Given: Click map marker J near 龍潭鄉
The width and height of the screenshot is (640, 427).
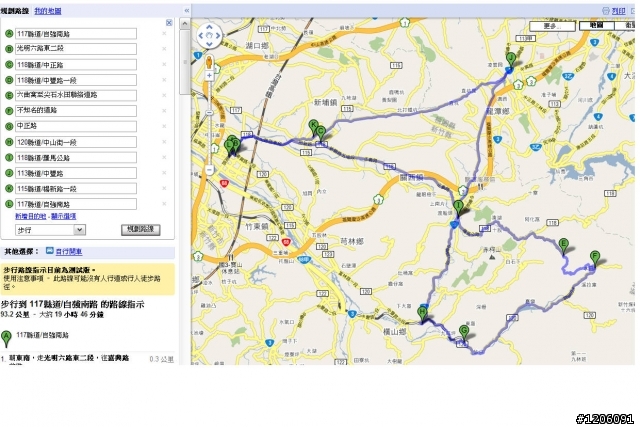Looking at the screenshot, I should [x=510, y=60].
